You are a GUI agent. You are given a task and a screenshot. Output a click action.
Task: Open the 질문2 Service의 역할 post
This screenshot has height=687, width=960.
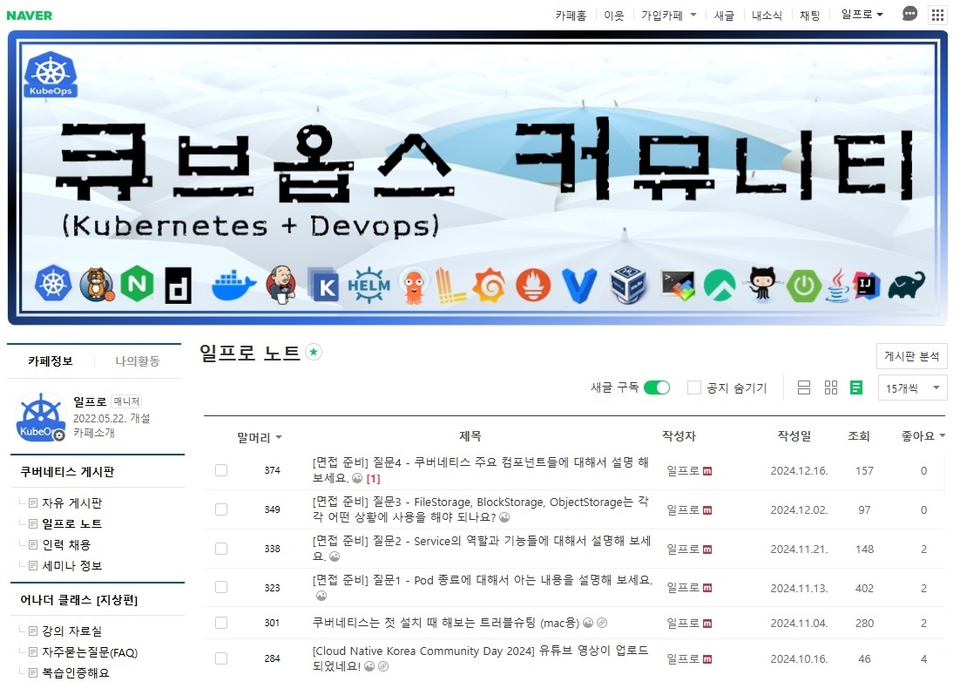pyautogui.click(x=481, y=549)
